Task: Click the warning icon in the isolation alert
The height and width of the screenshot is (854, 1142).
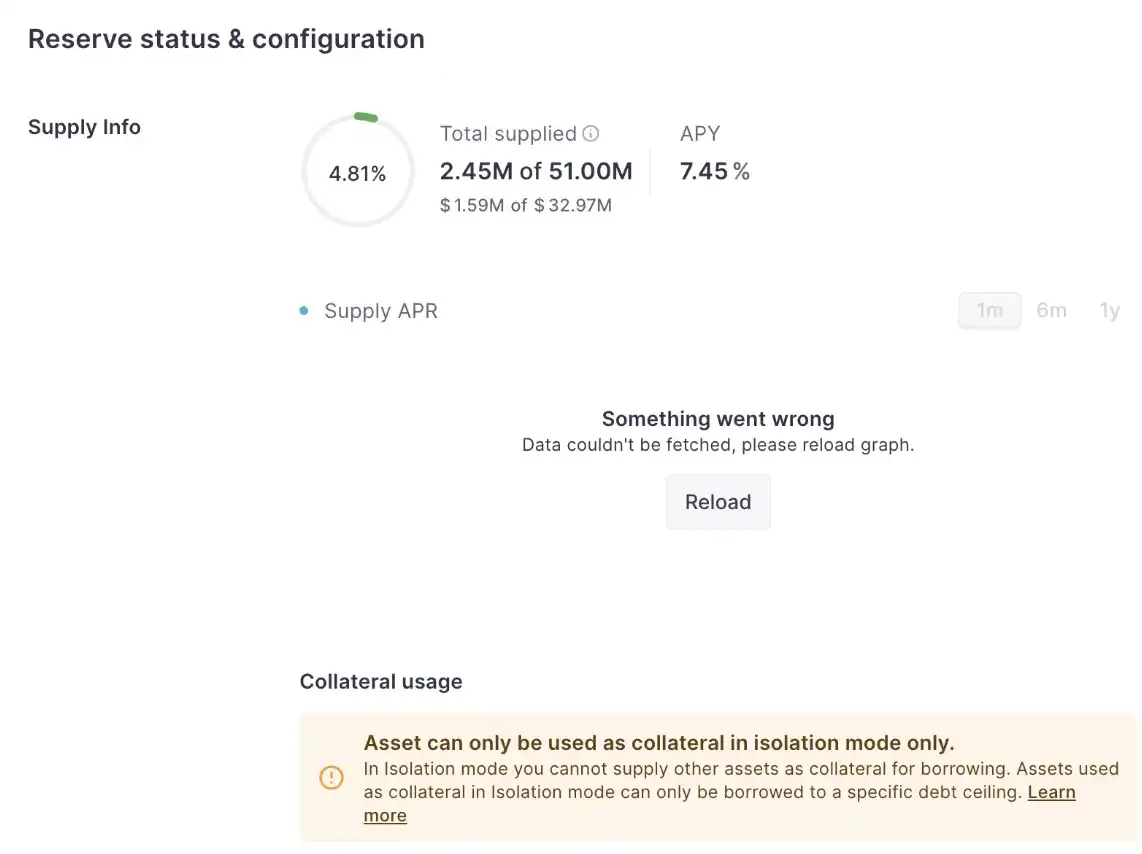Action: [331, 778]
